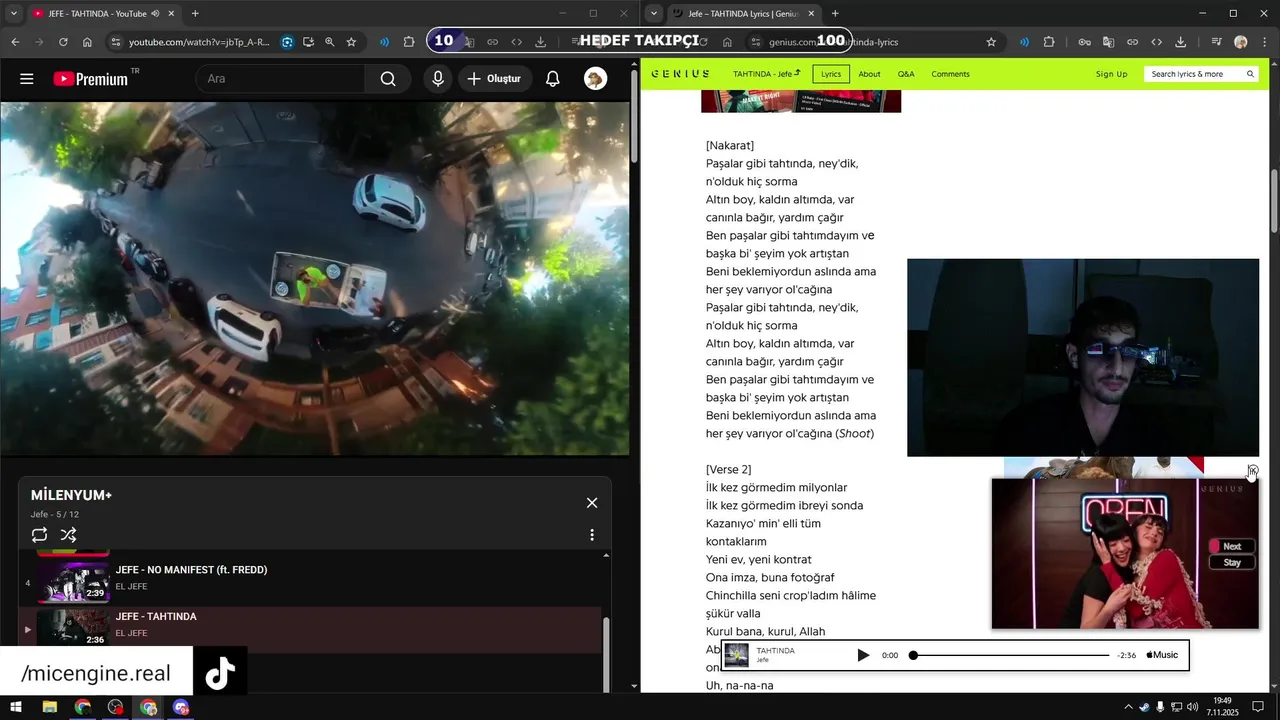
Task: Open zoom control in YouTube address bar
Action: (x=330, y=42)
